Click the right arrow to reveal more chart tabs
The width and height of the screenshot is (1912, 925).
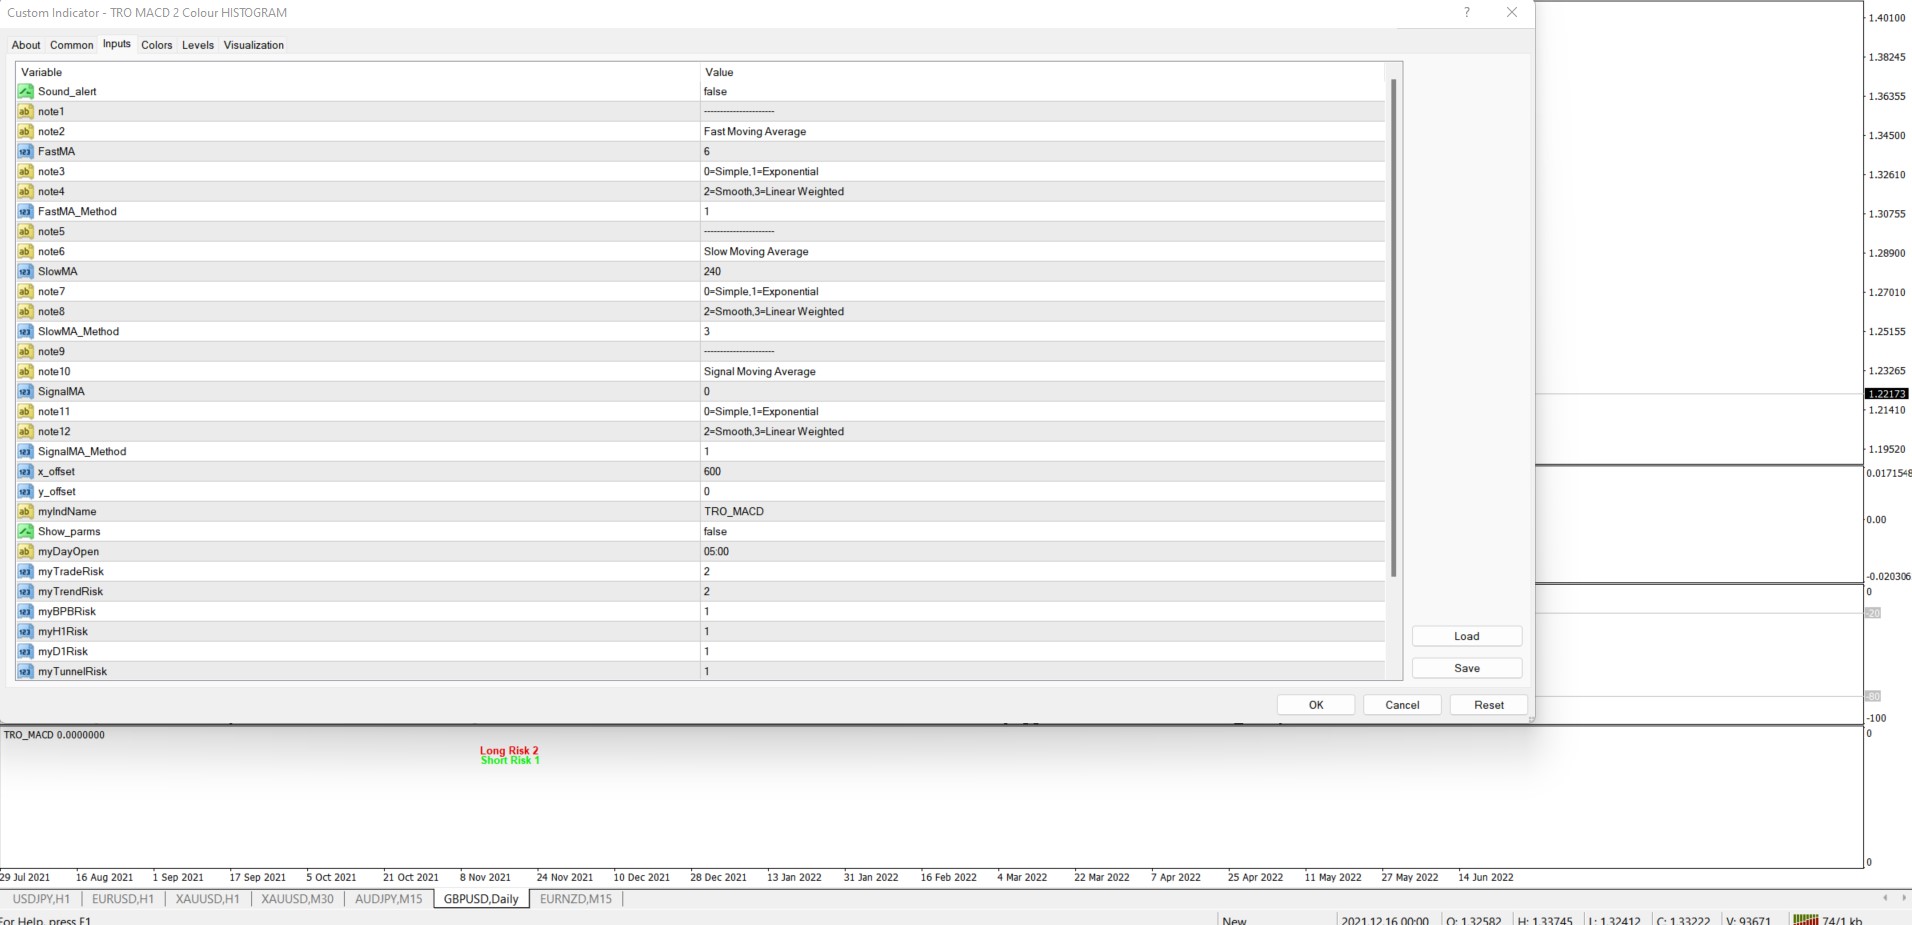pyautogui.click(x=1902, y=898)
